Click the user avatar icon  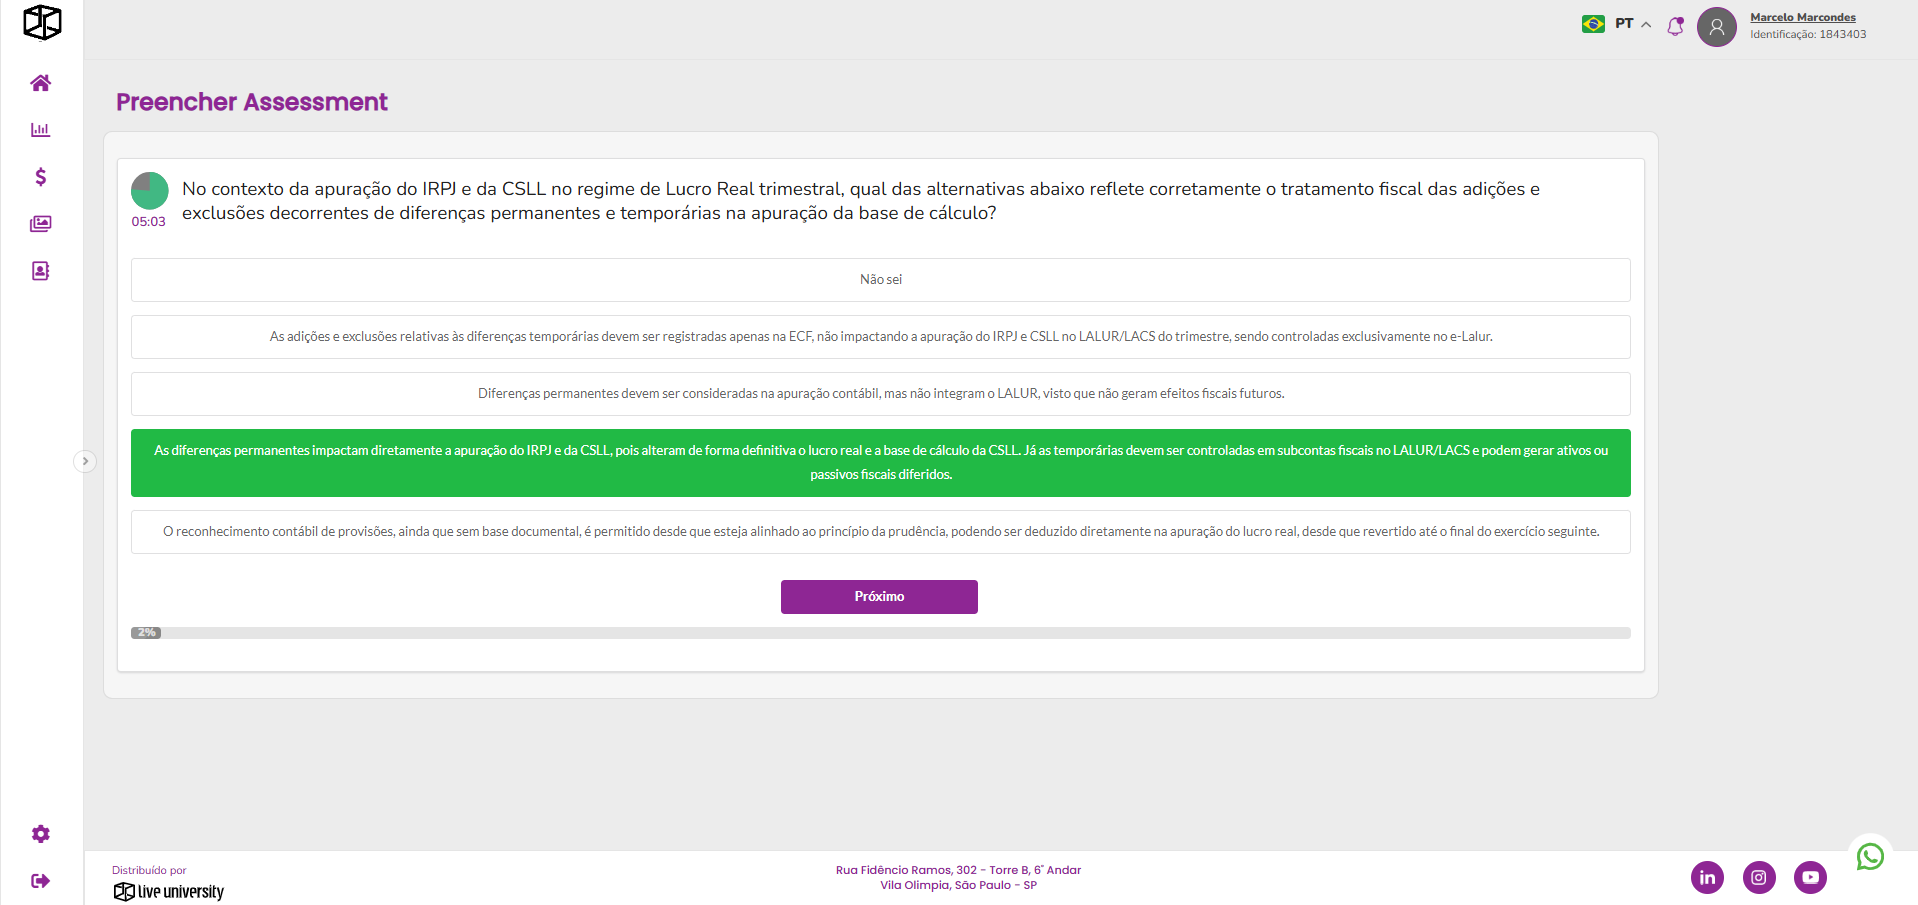pyautogui.click(x=1717, y=27)
